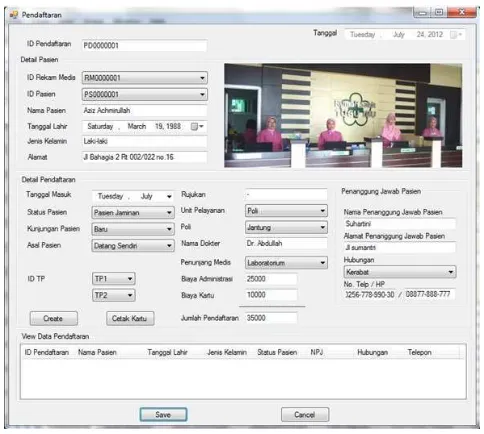Click the Nama Penanggung Jawab Pasien field
Viewport: 484px width, 434px height.
pos(399,224)
